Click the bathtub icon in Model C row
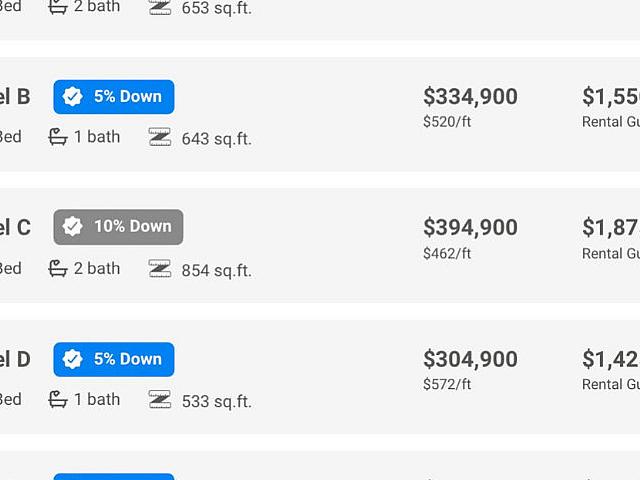The image size is (640, 480). [58, 269]
